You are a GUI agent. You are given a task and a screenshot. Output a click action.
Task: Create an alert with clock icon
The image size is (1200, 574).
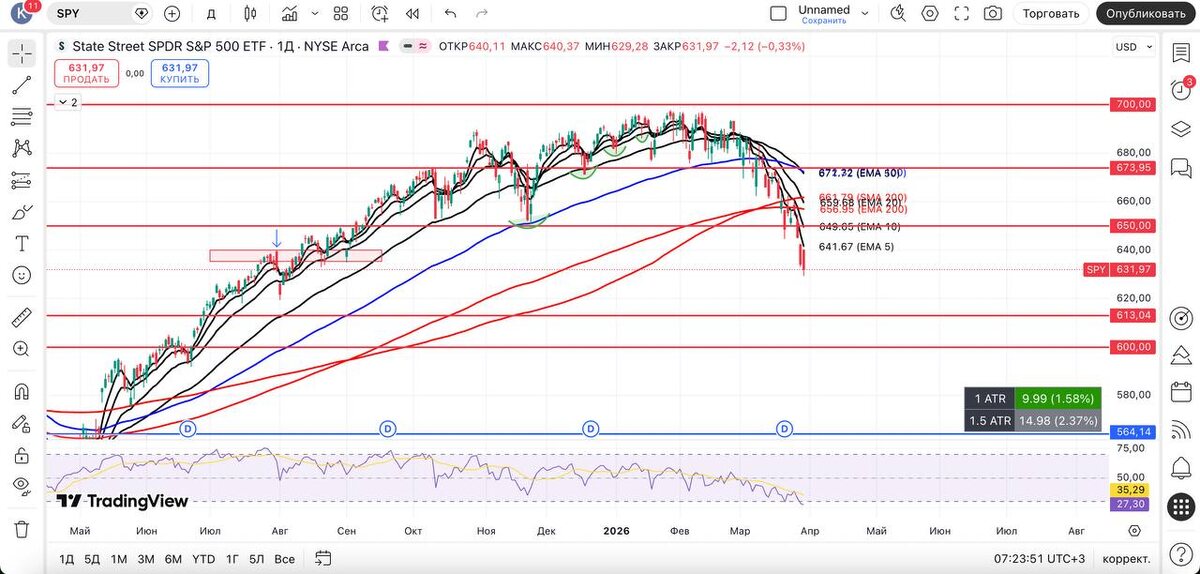(380, 14)
